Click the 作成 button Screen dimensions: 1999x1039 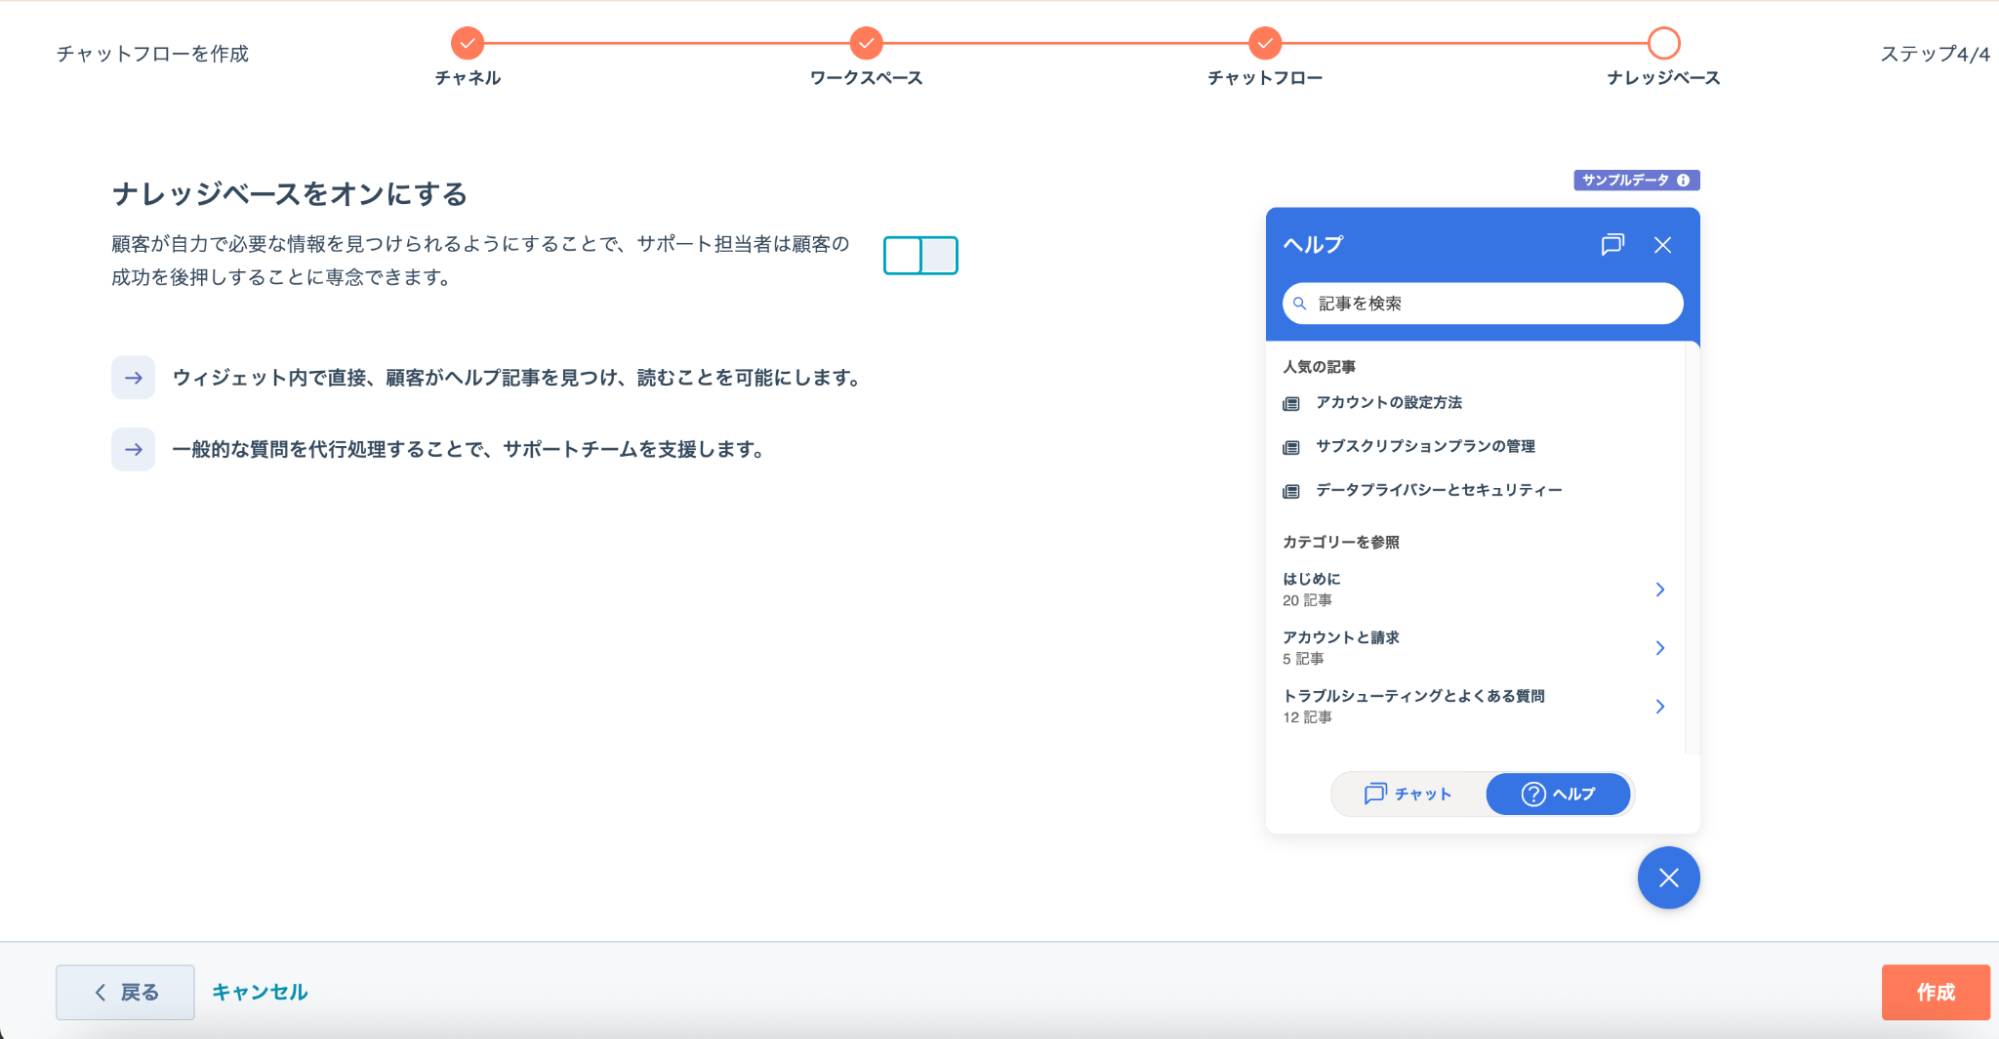coord(1935,992)
